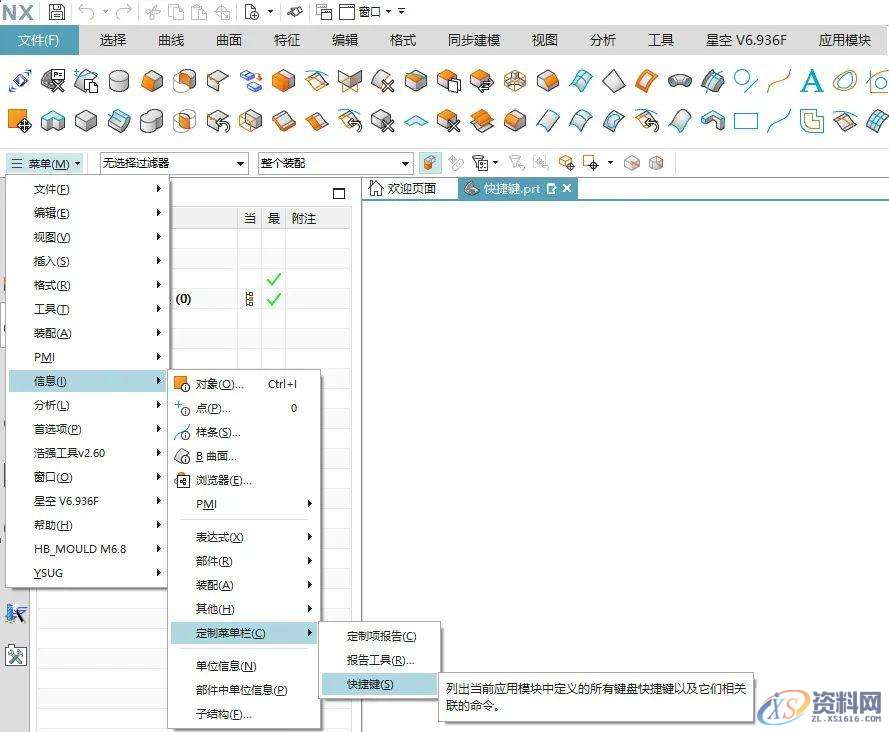This screenshot has width=889, height=732.
Task: Click the Undo arrow icon in the title bar
Action: (87, 12)
